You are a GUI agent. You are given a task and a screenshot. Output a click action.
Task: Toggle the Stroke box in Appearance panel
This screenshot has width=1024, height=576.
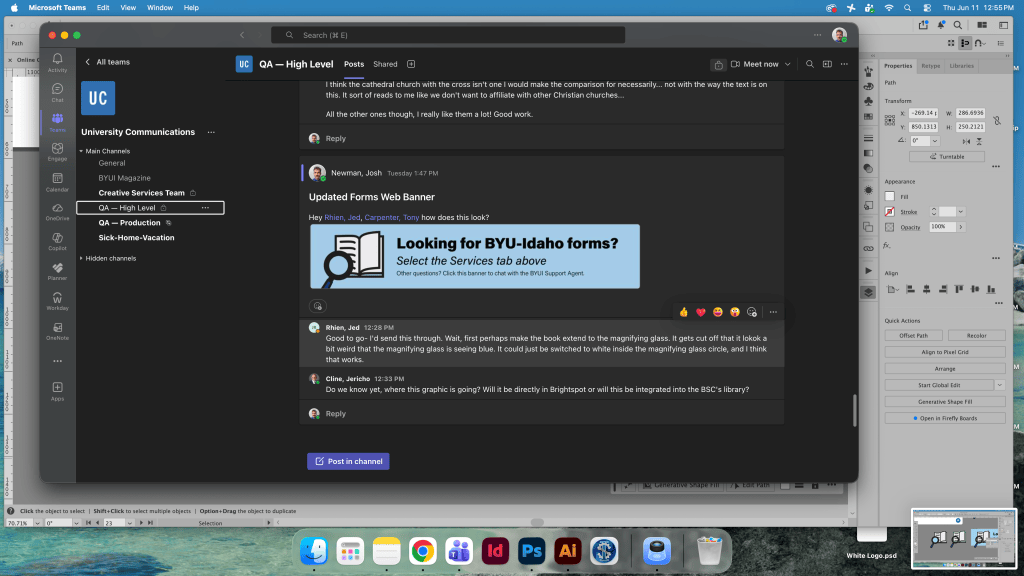[889, 212]
